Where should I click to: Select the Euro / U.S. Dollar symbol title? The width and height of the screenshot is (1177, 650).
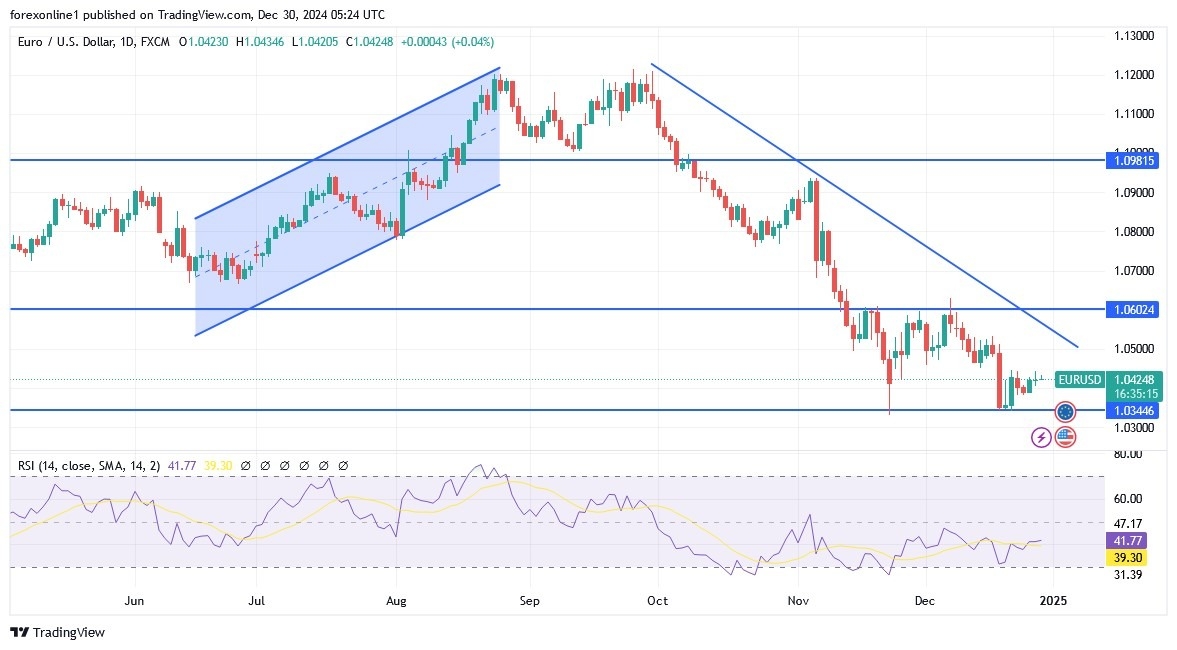point(65,42)
